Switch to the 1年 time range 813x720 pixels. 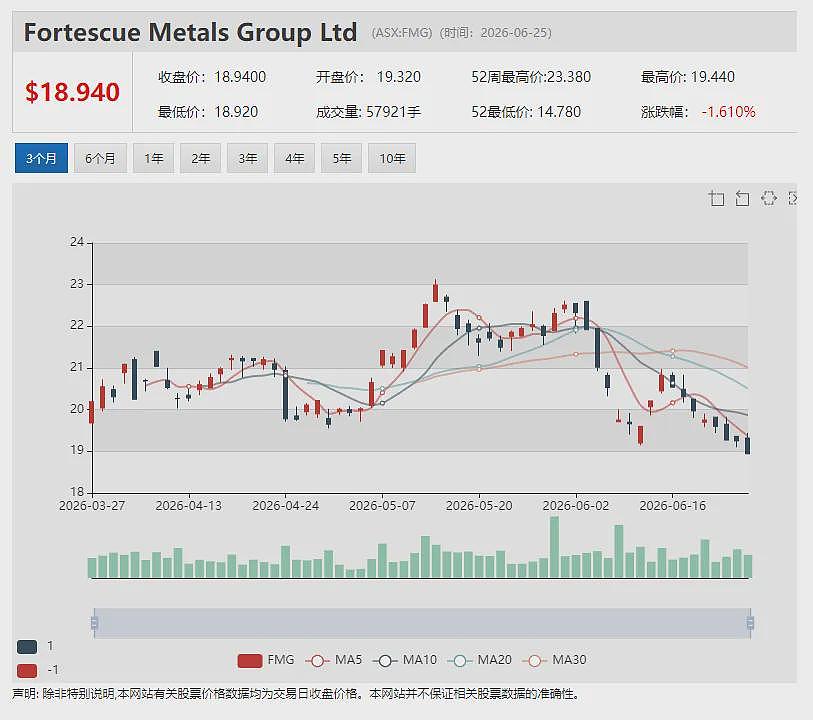point(153,158)
